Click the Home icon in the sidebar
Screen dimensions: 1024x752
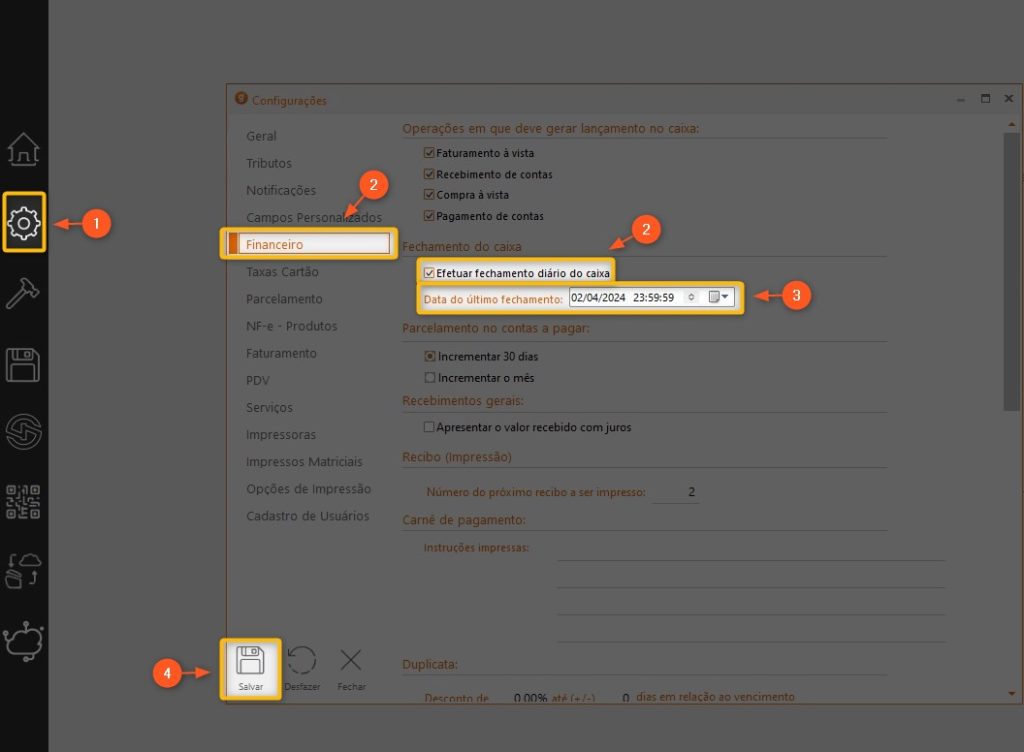pos(23,150)
